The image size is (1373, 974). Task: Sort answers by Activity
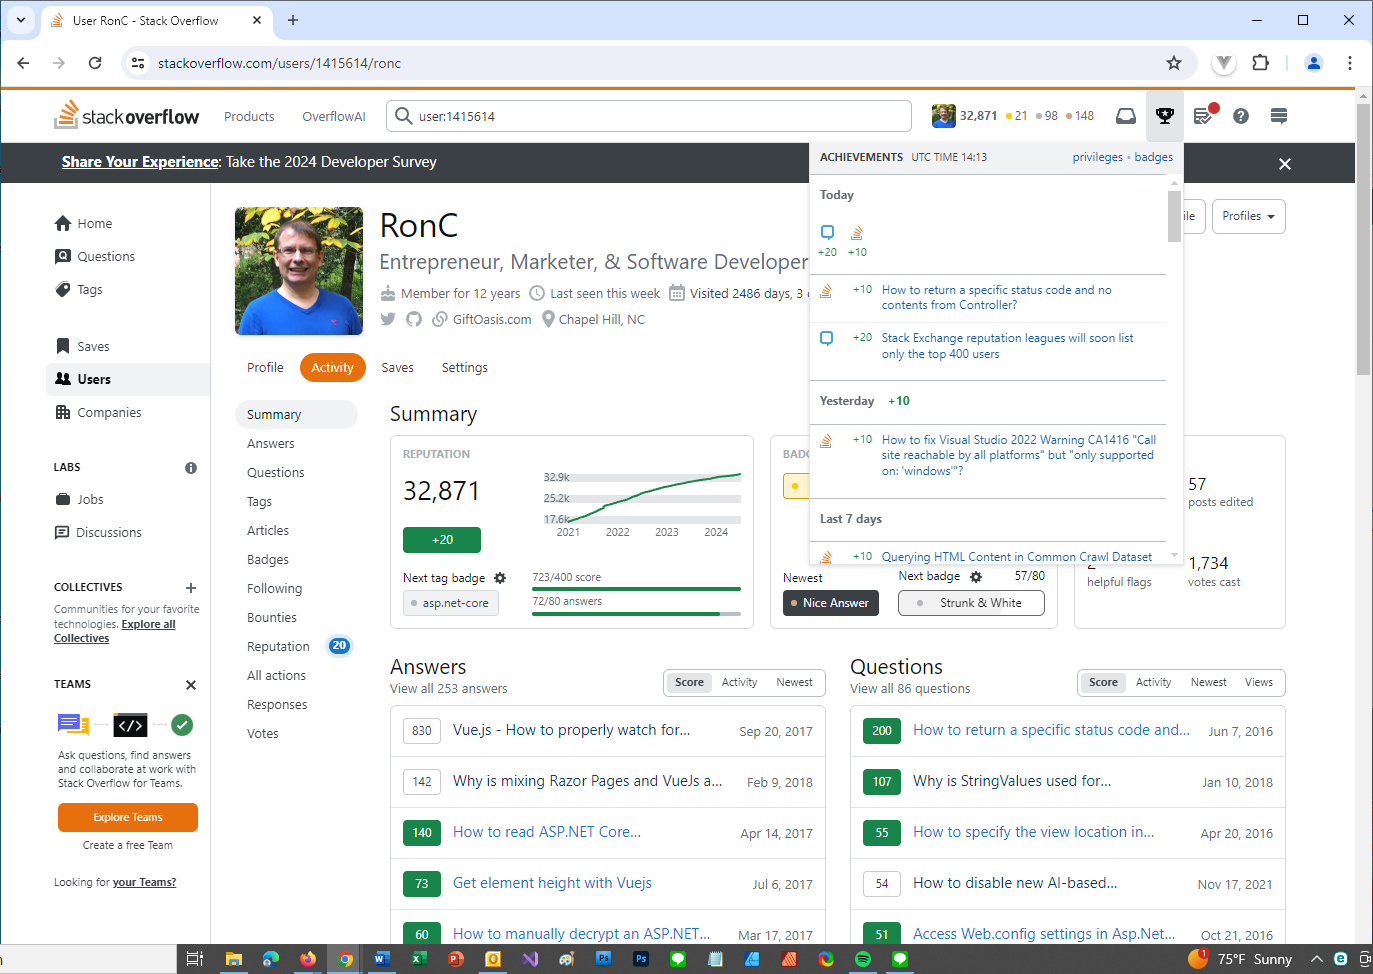(x=740, y=683)
